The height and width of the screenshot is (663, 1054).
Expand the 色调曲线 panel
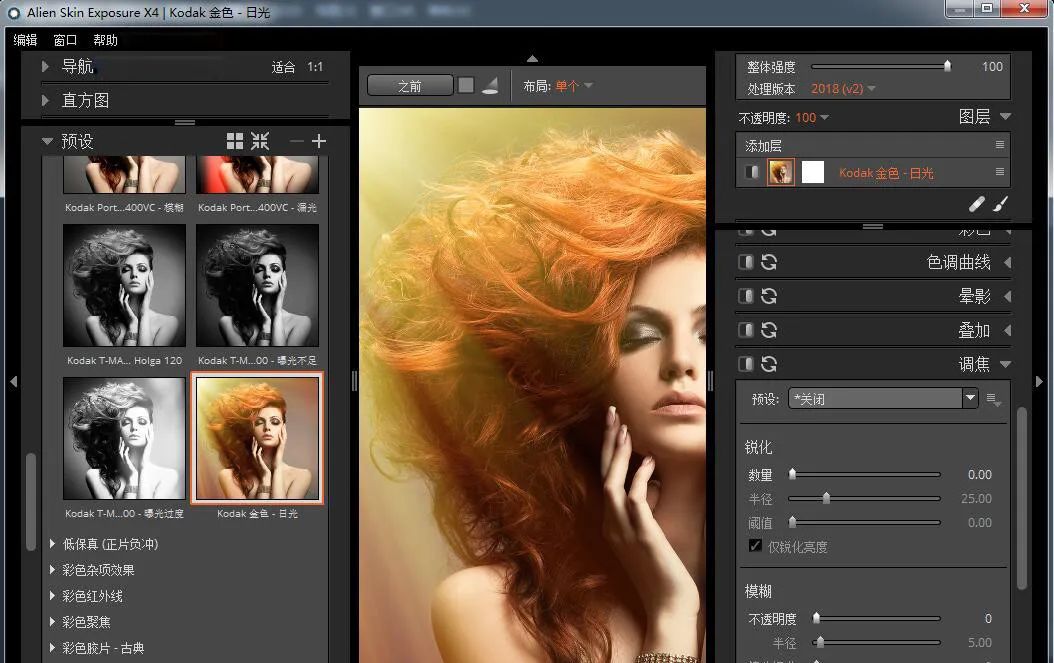tap(1007, 262)
